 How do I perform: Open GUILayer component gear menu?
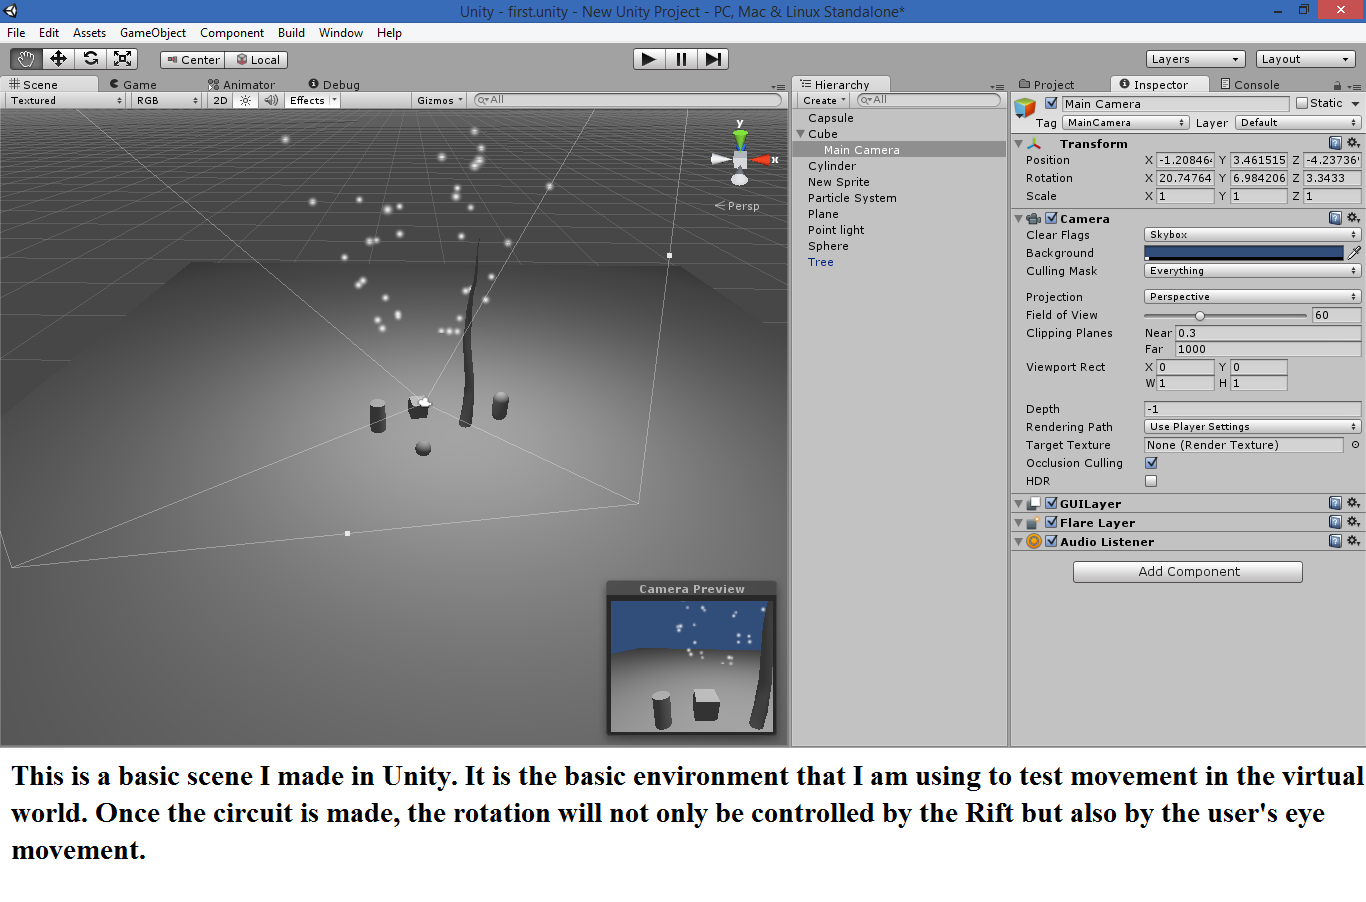(1353, 503)
